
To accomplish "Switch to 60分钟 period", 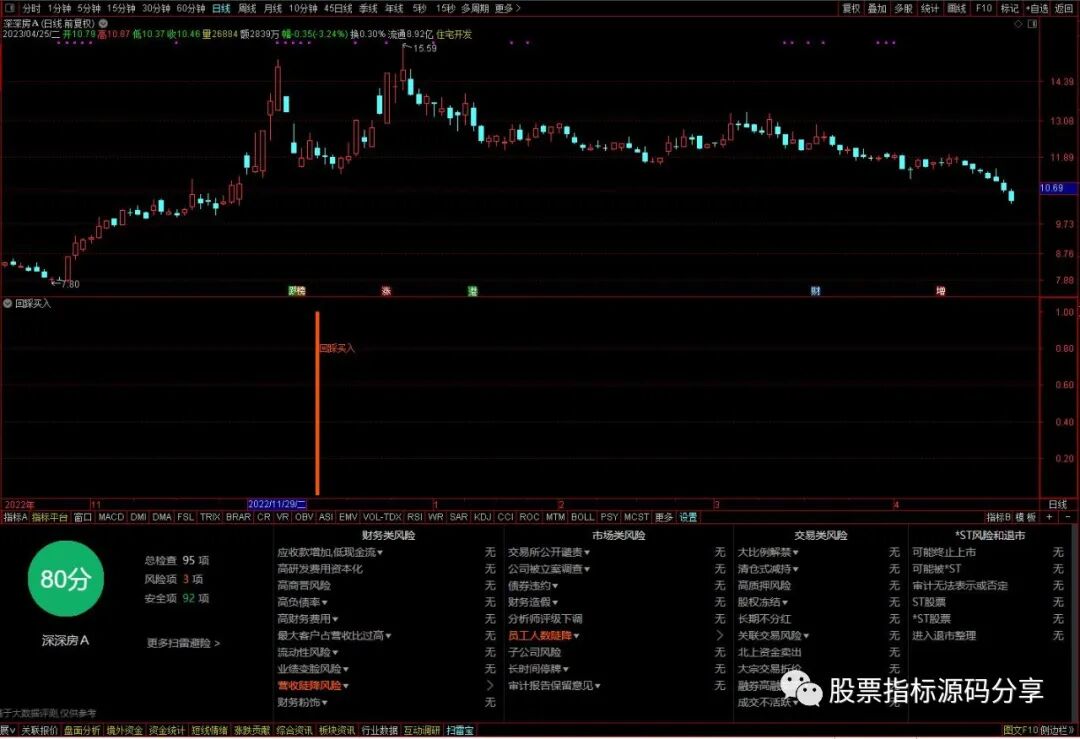I will [191, 8].
